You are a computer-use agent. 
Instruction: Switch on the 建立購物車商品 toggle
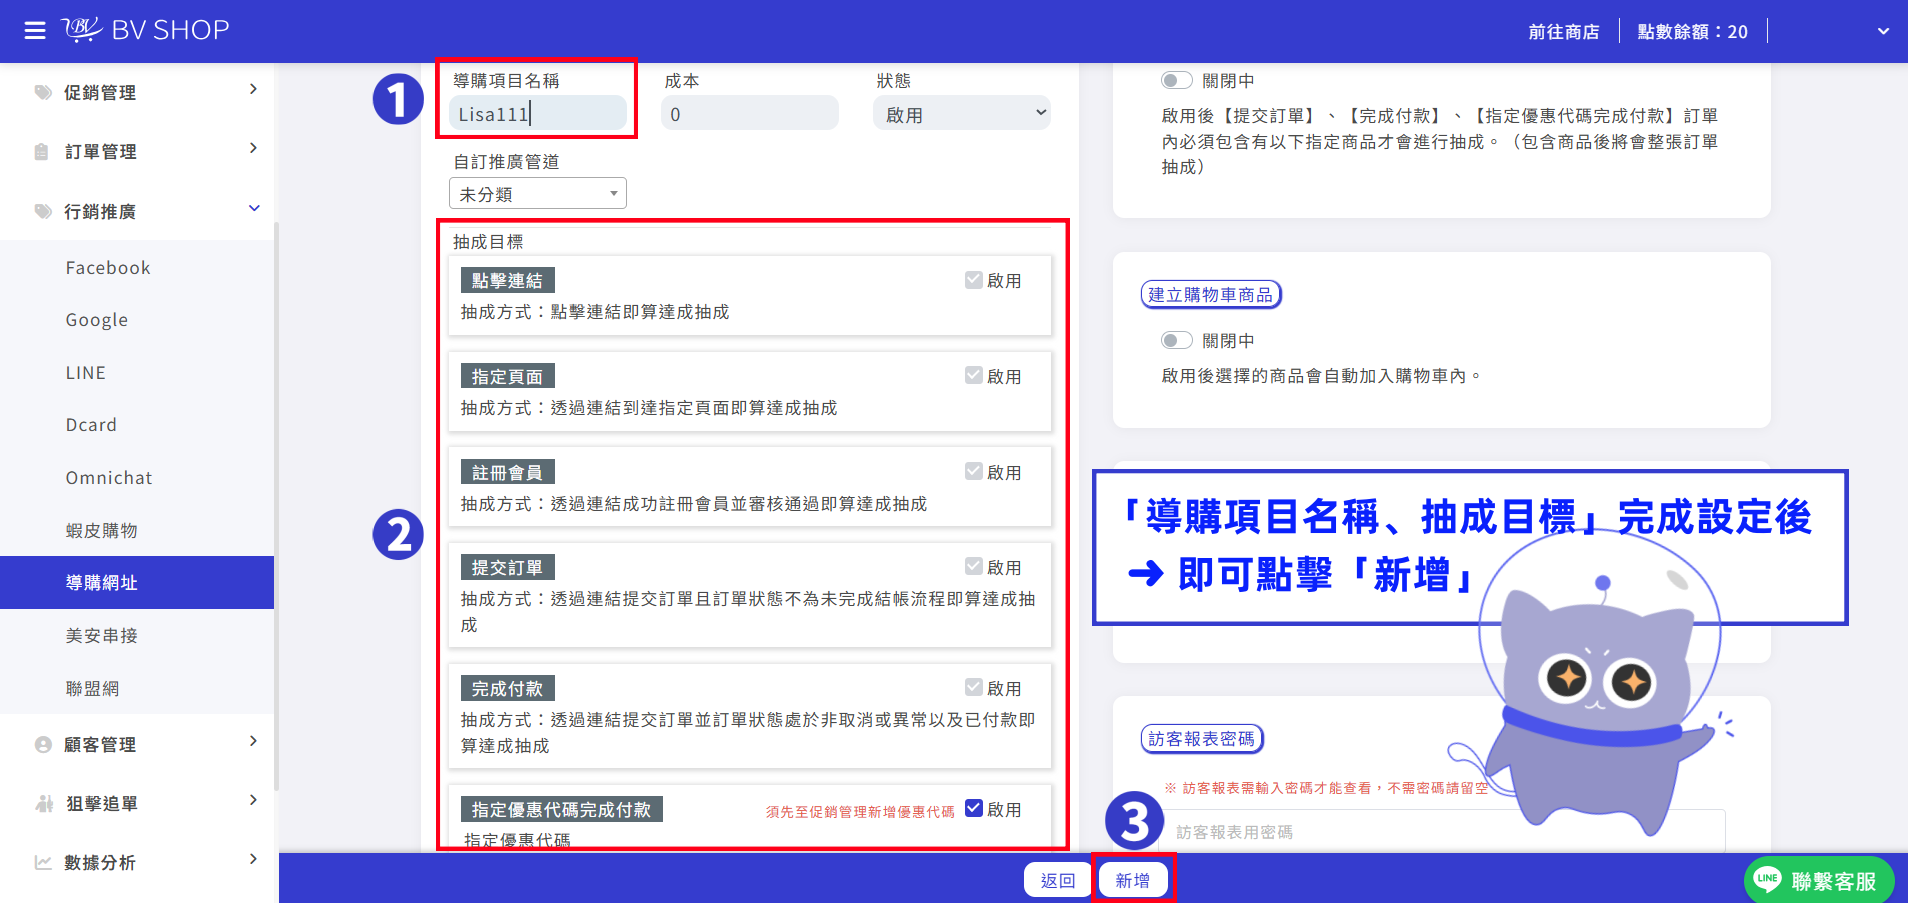[x=1177, y=340]
